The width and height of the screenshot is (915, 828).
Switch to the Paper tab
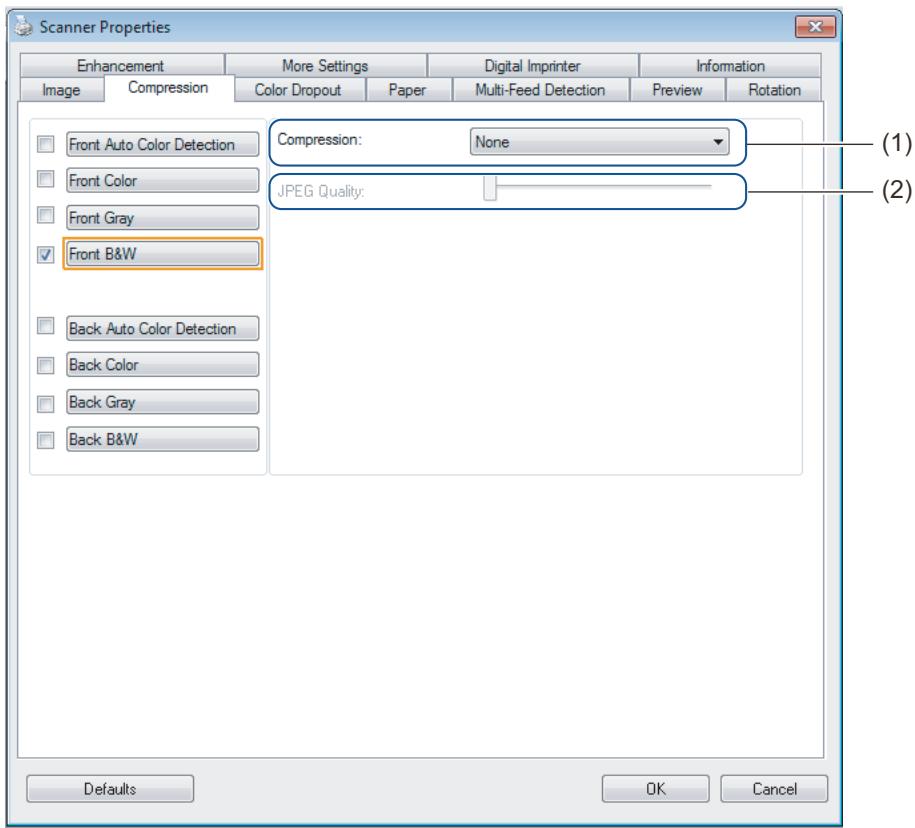pyautogui.click(x=407, y=90)
